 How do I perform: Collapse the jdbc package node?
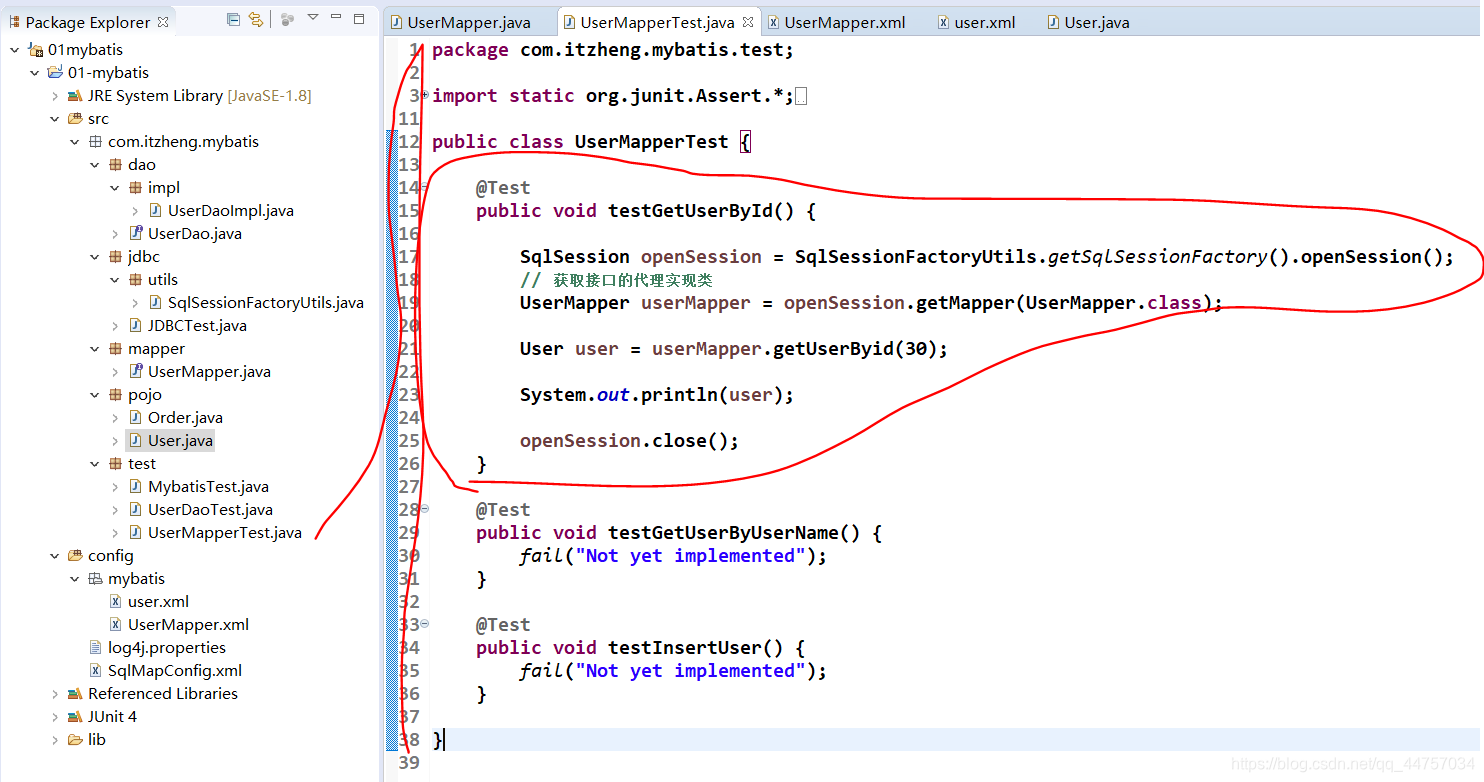(x=94, y=257)
